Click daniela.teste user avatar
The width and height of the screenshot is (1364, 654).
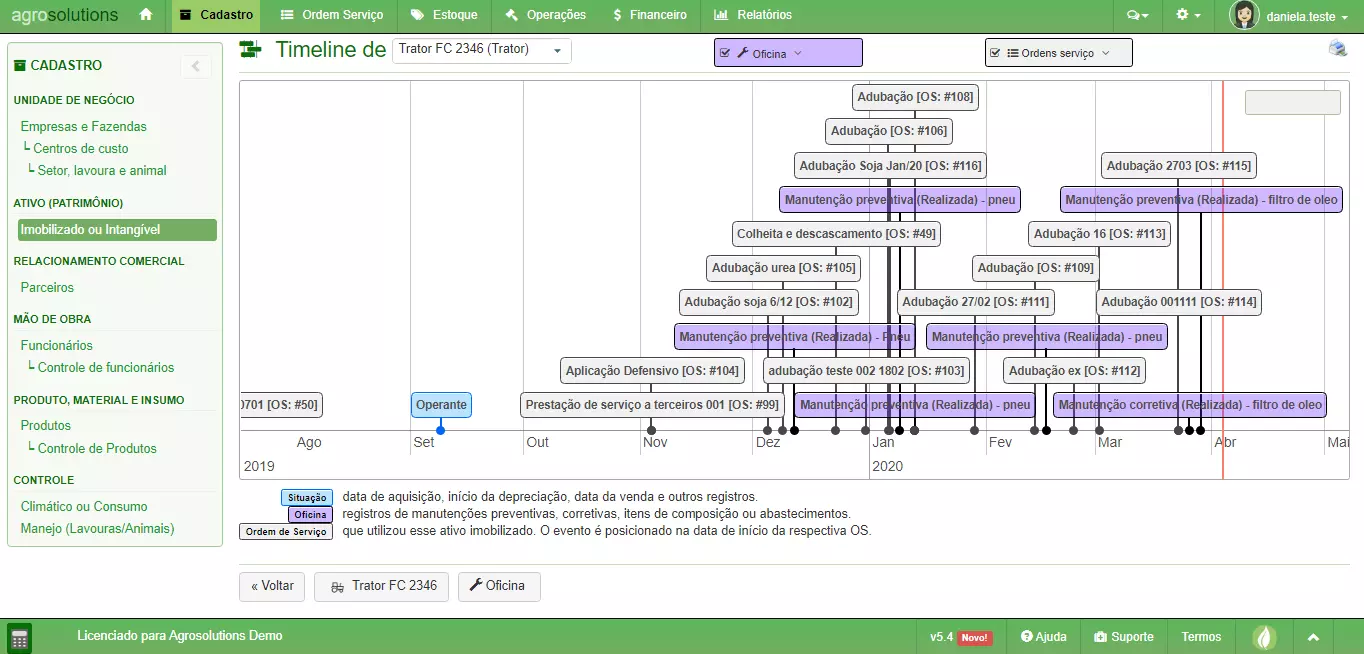pyautogui.click(x=1244, y=15)
